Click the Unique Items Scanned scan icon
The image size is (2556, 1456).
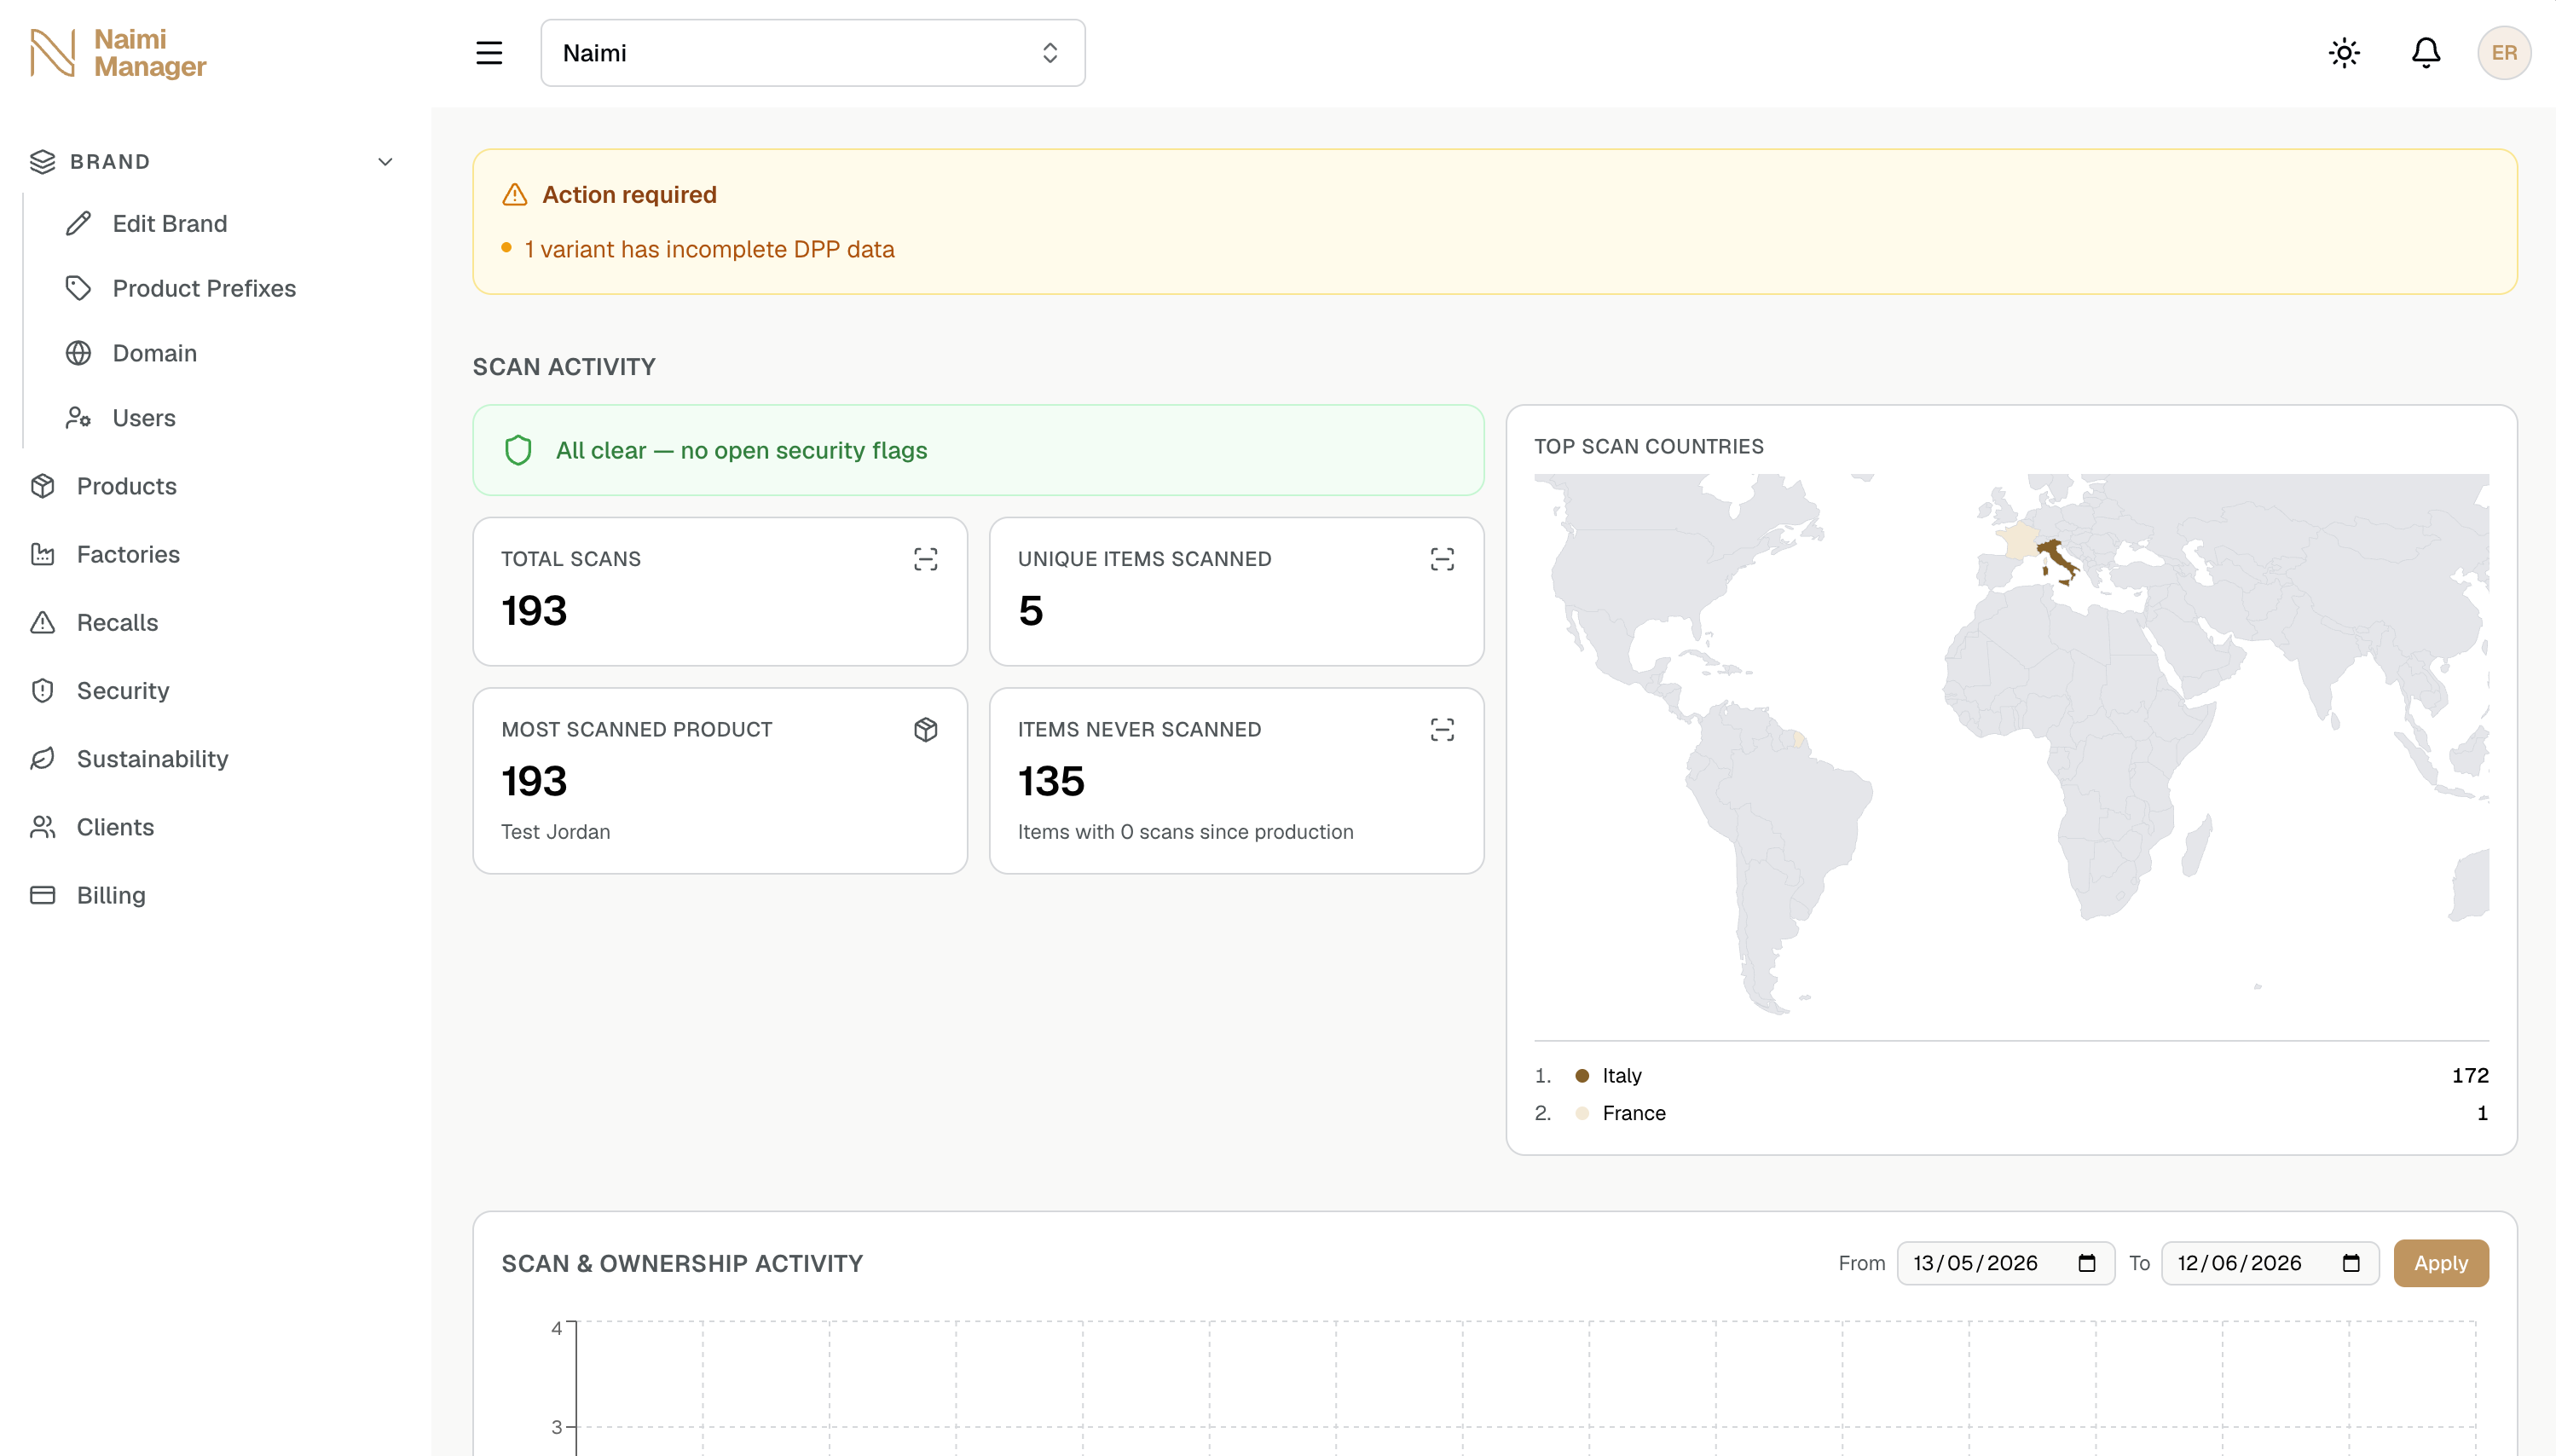coord(1441,559)
